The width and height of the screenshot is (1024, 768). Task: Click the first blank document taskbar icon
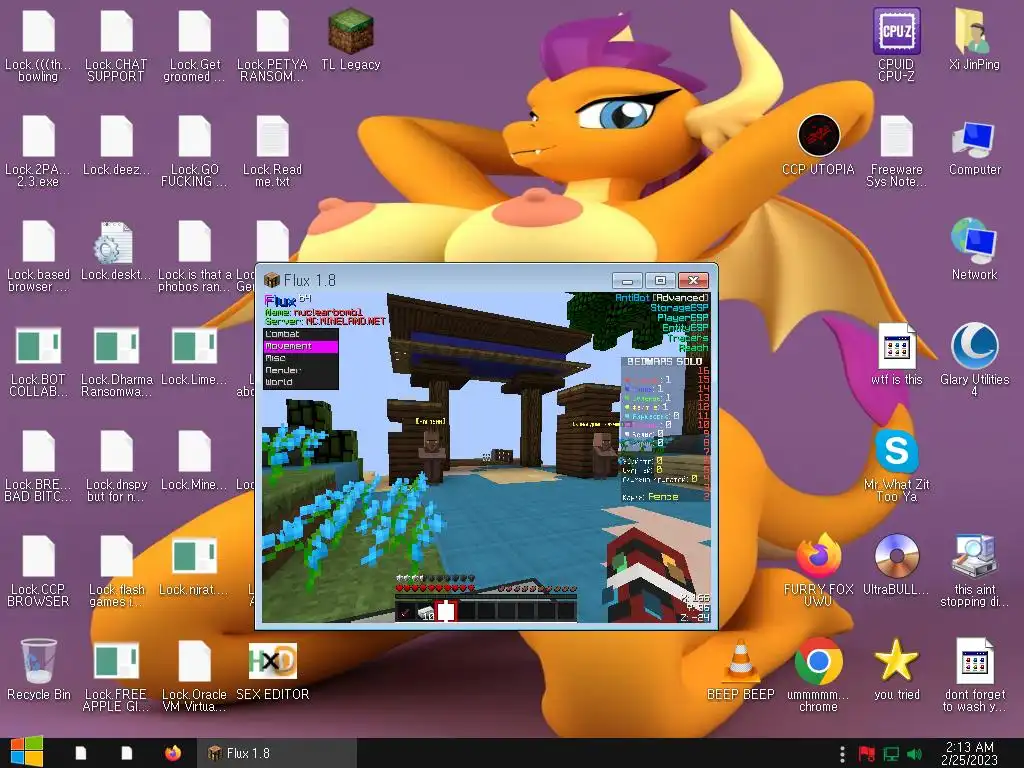pyautogui.click(x=81, y=753)
